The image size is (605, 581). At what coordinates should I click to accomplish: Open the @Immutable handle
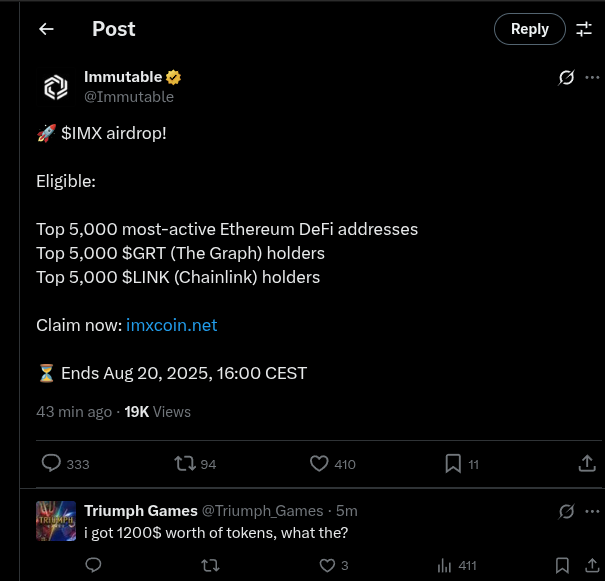tap(129, 97)
